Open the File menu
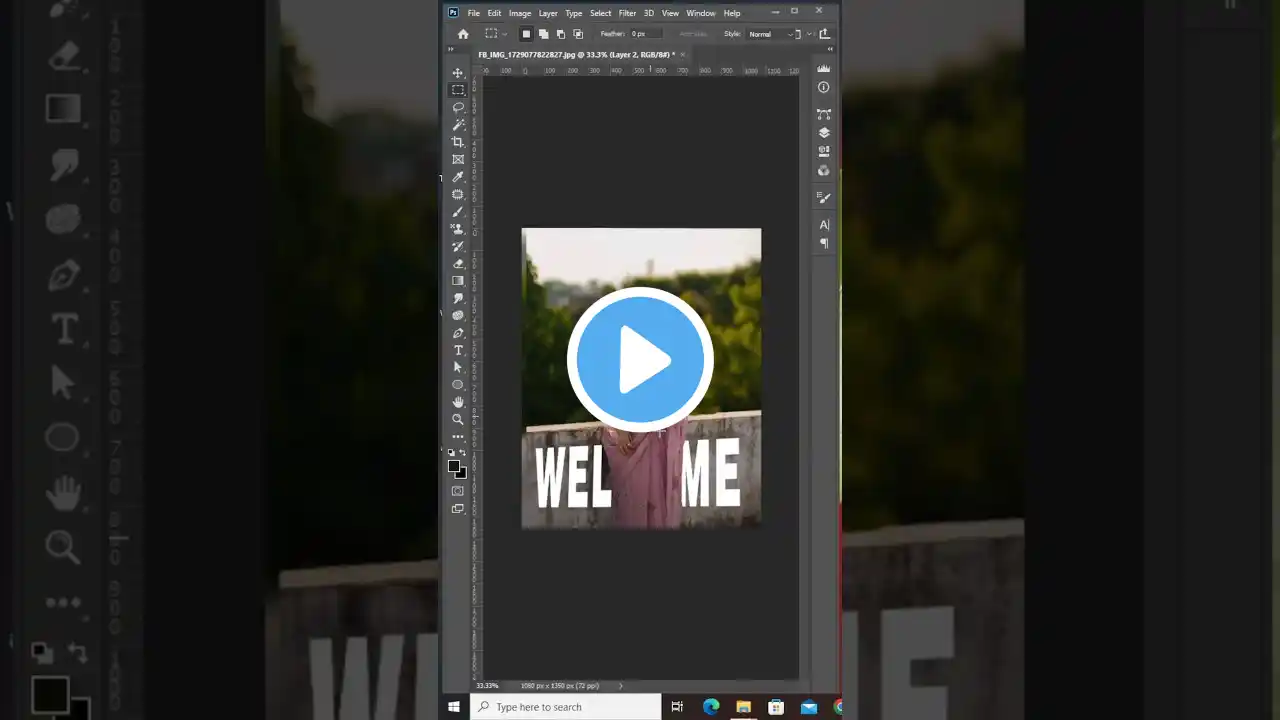The width and height of the screenshot is (1280, 720). 474,13
